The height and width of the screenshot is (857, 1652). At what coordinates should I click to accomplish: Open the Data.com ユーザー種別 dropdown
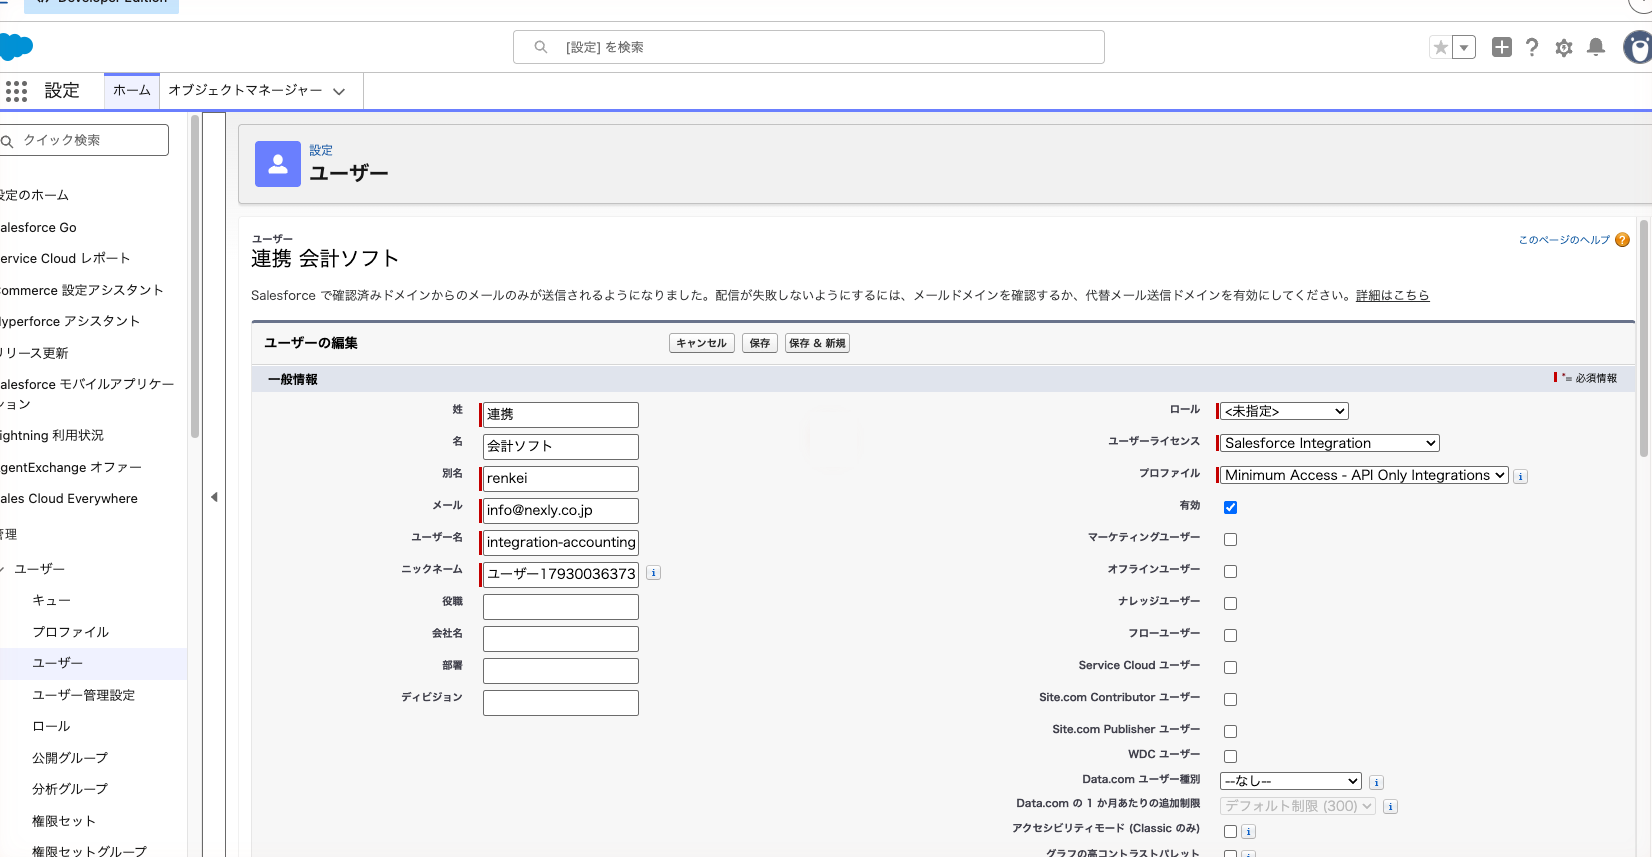(x=1291, y=781)
